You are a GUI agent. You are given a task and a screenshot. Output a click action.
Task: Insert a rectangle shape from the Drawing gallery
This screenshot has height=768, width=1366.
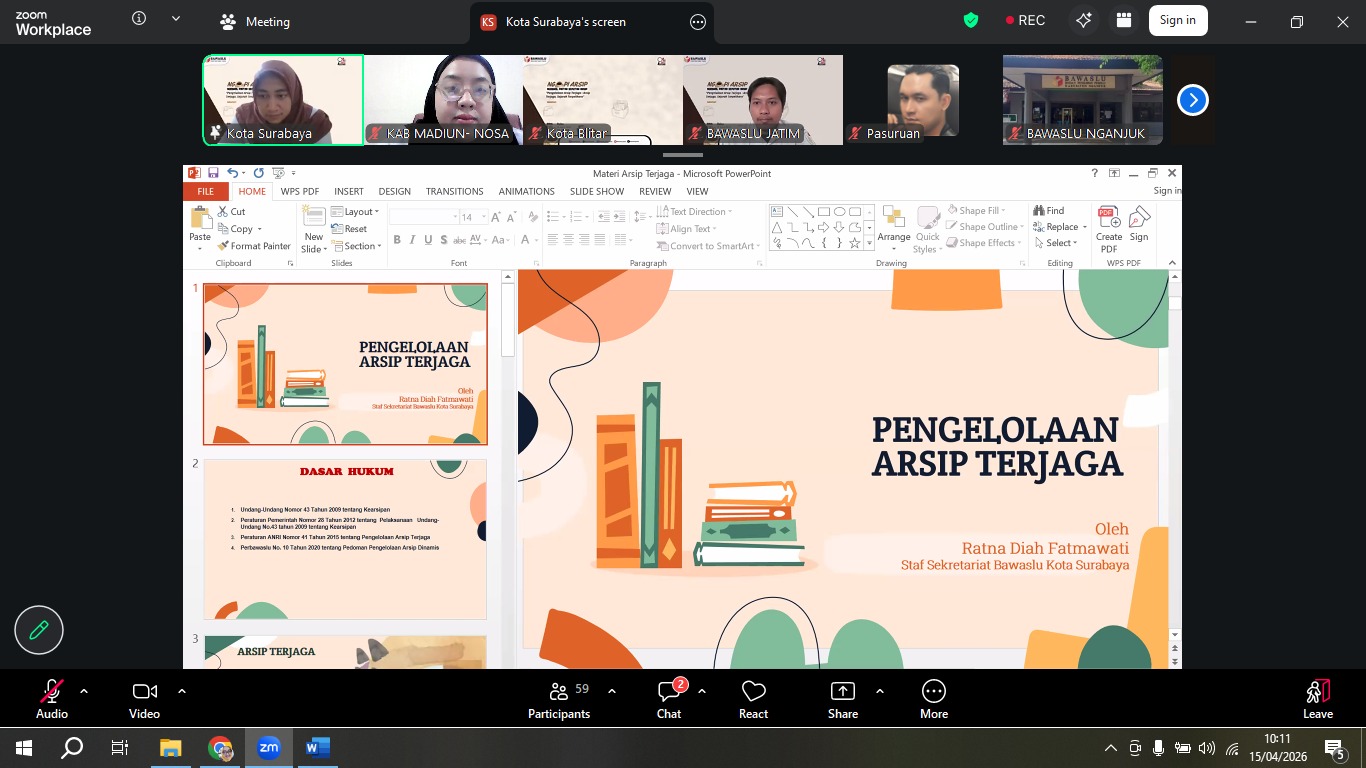coord(824,212)
